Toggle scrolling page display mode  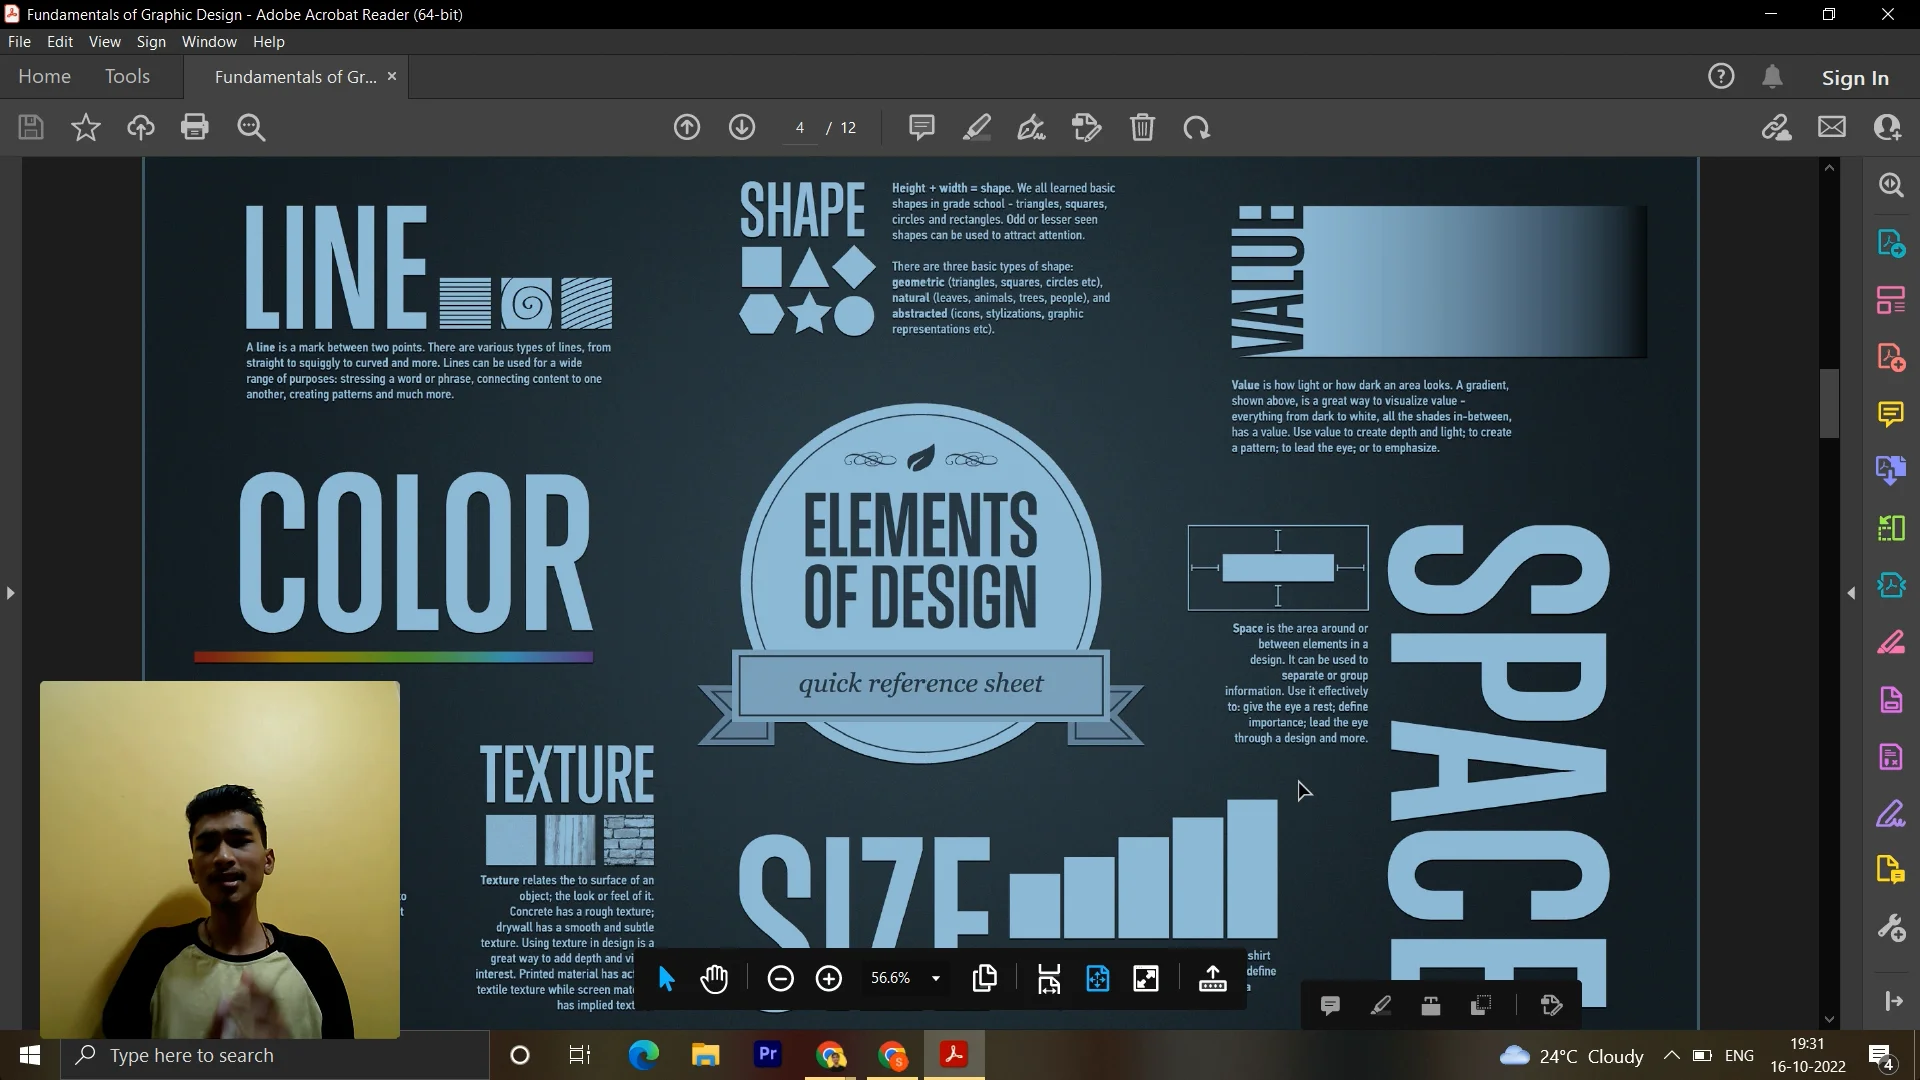1049,978
